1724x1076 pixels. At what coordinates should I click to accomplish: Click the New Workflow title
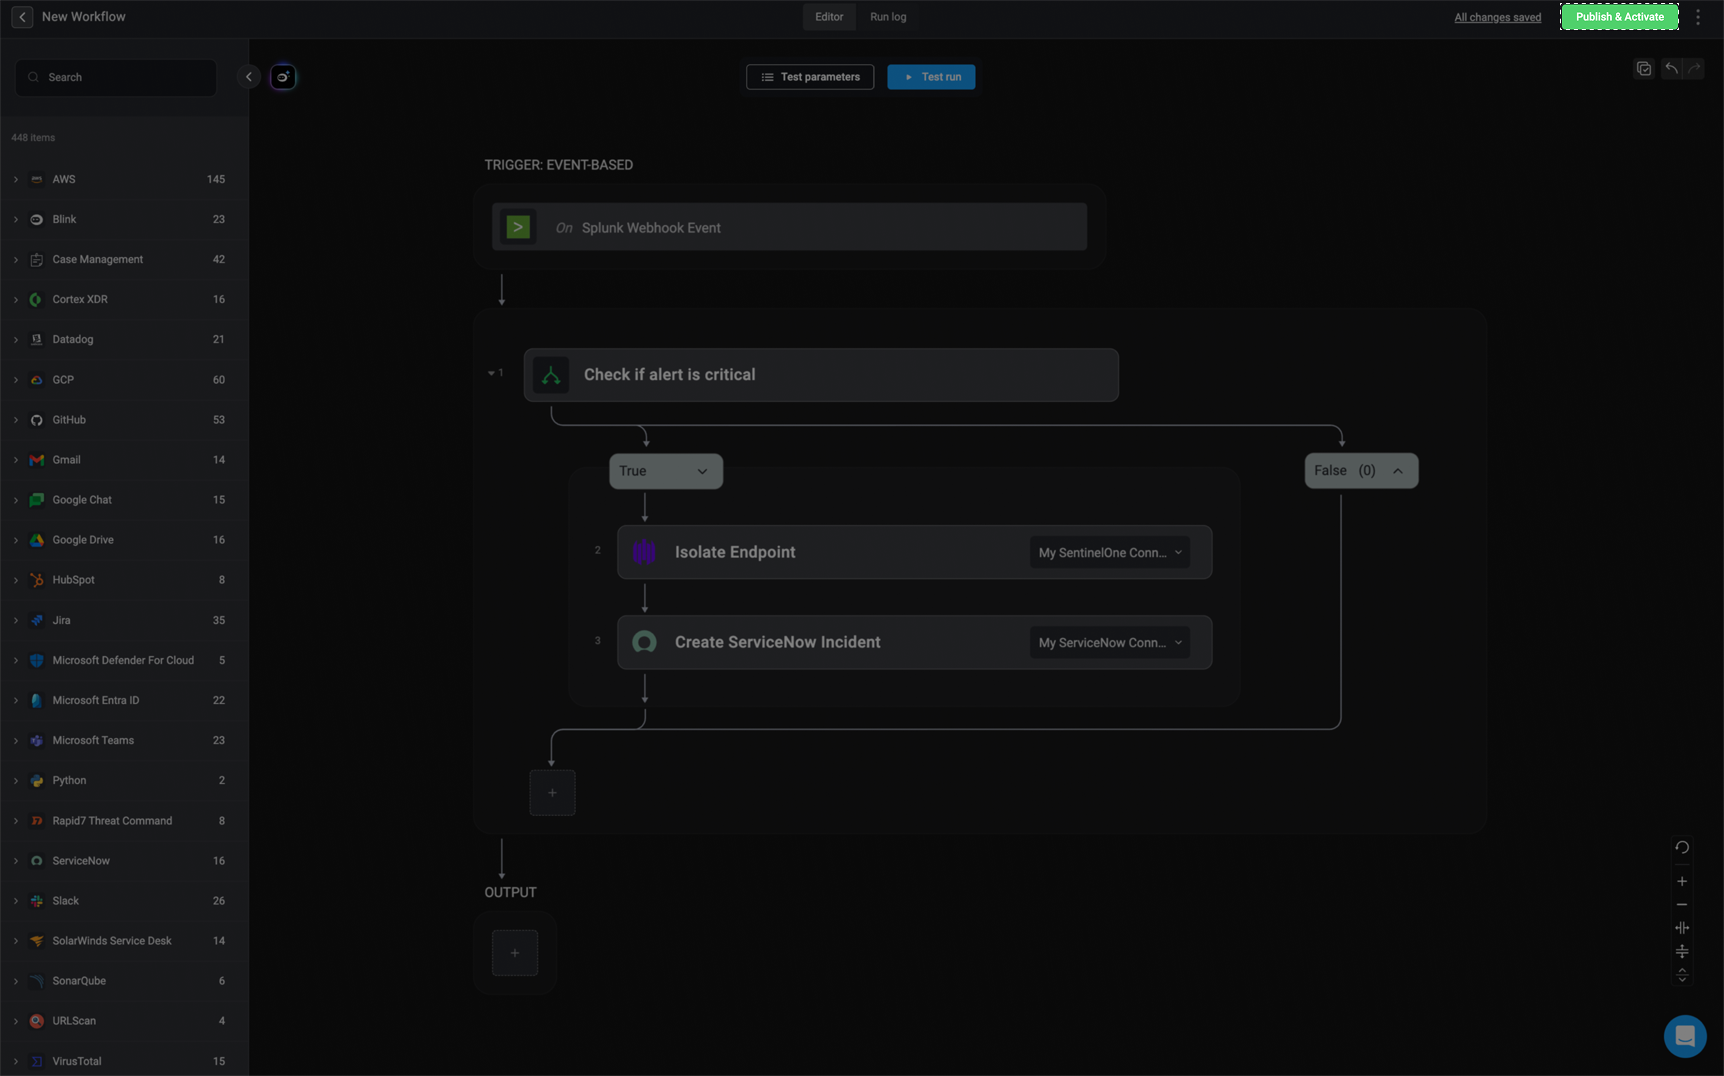84,17
